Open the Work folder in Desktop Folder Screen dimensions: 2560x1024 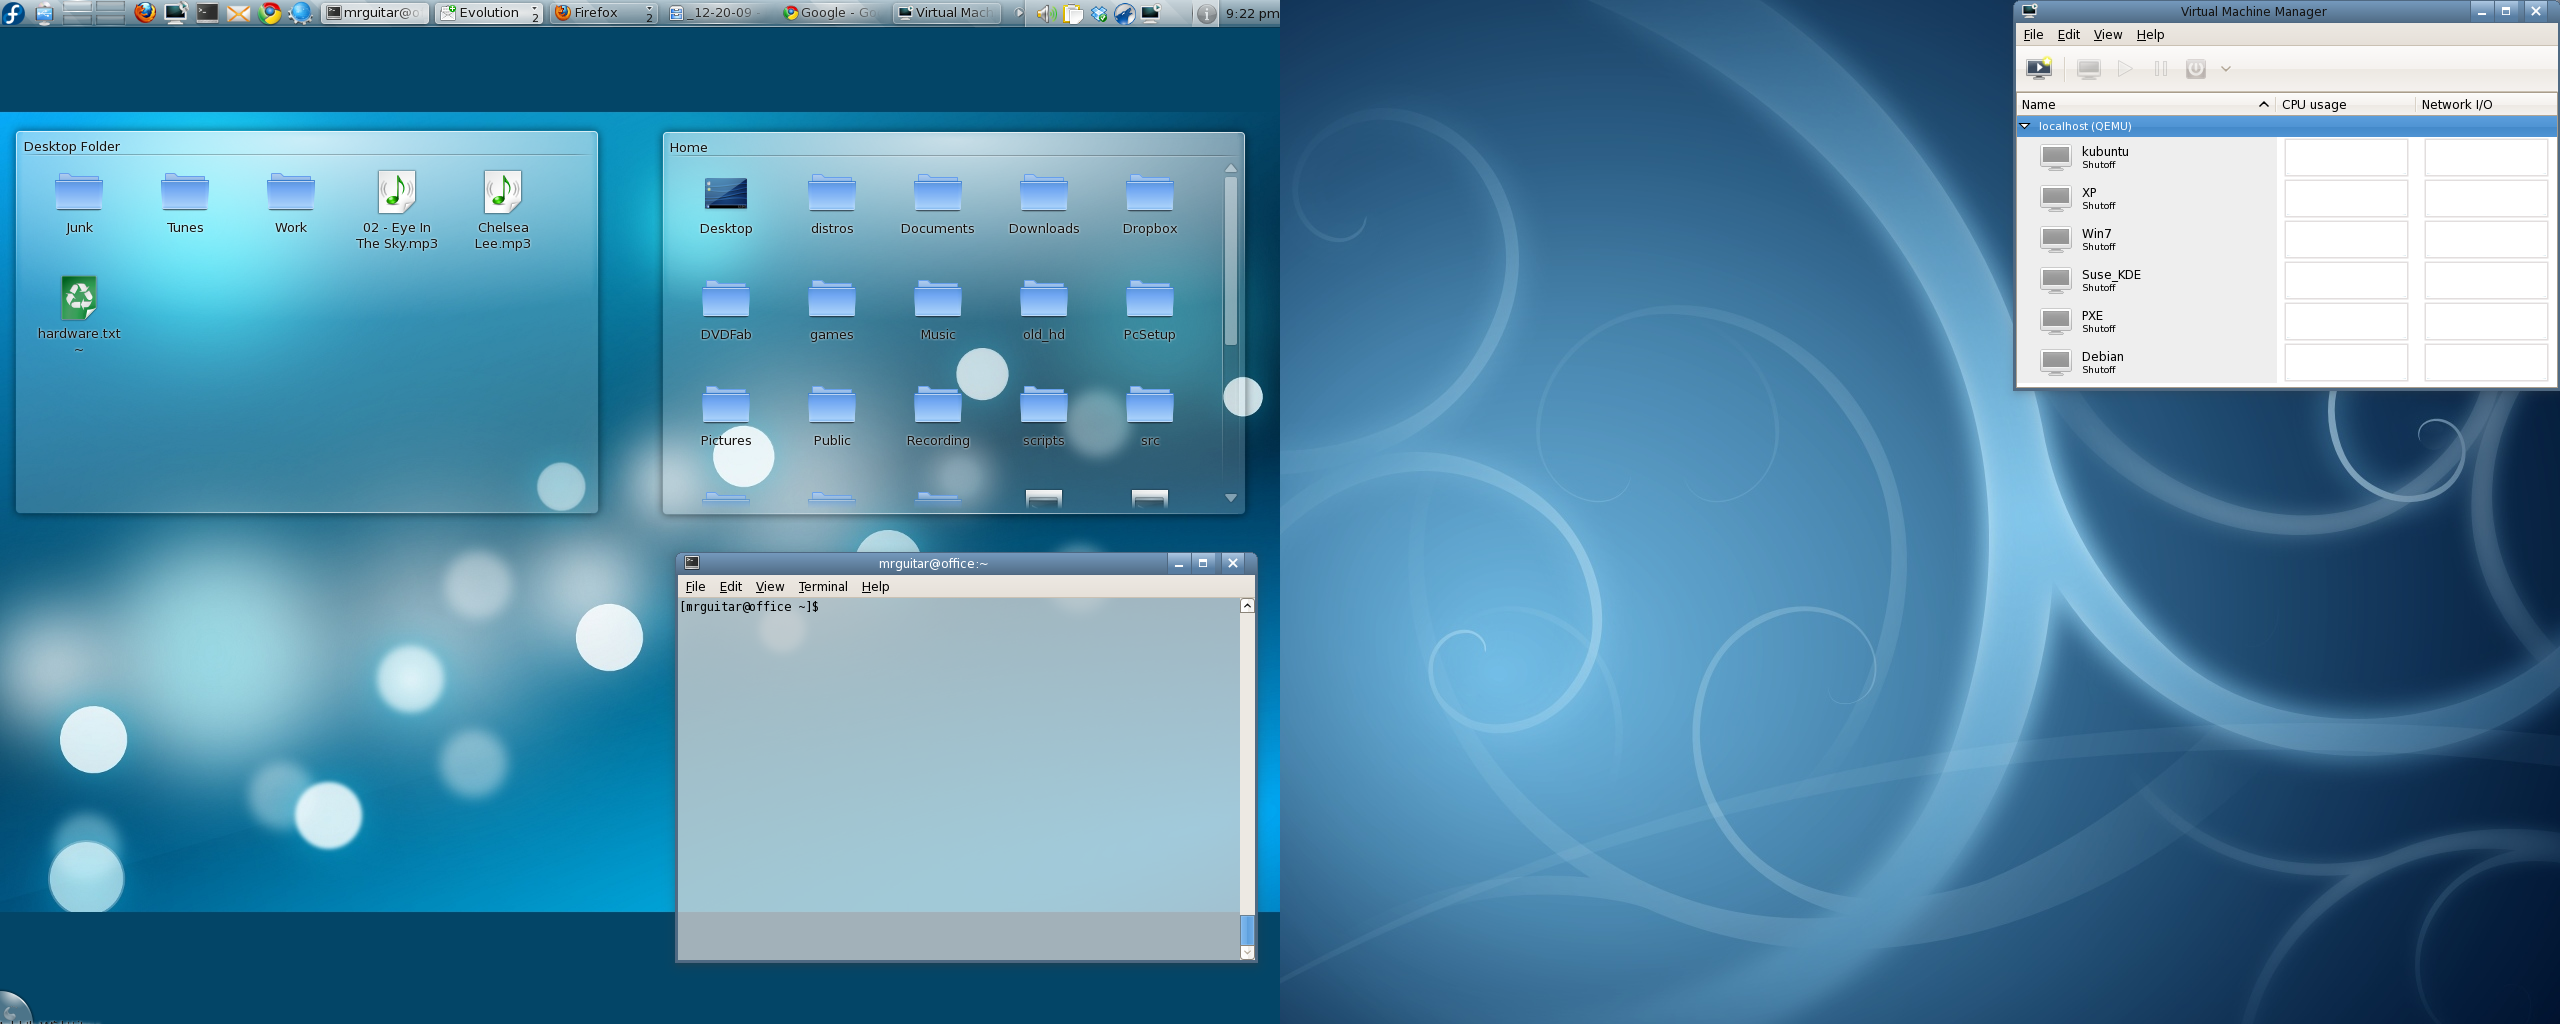[x=291, y=203]
